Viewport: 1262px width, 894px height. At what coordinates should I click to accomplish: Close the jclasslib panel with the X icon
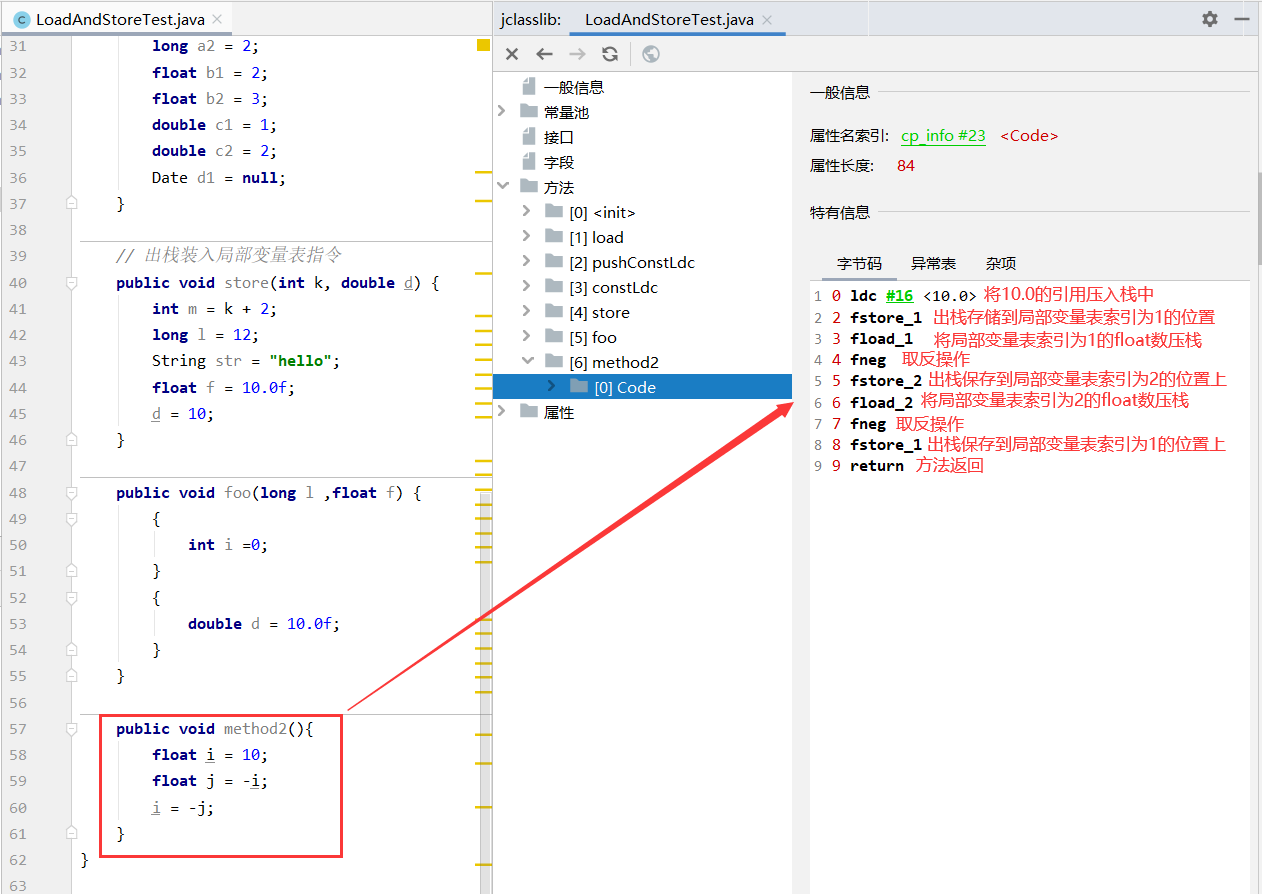point(512,54)
